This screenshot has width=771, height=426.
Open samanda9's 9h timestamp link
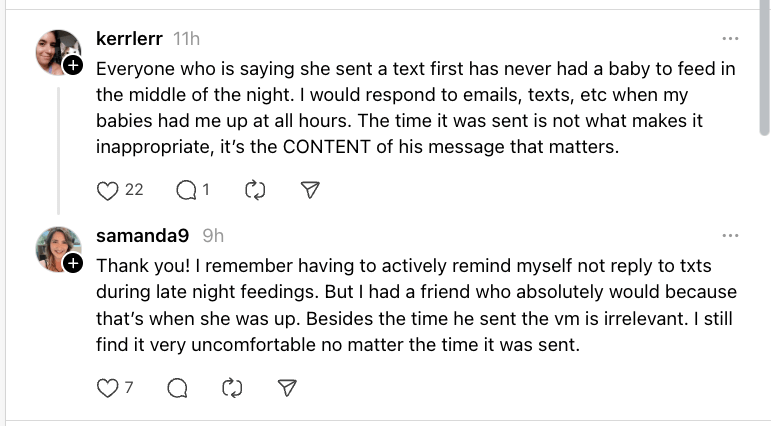(213, 236)
